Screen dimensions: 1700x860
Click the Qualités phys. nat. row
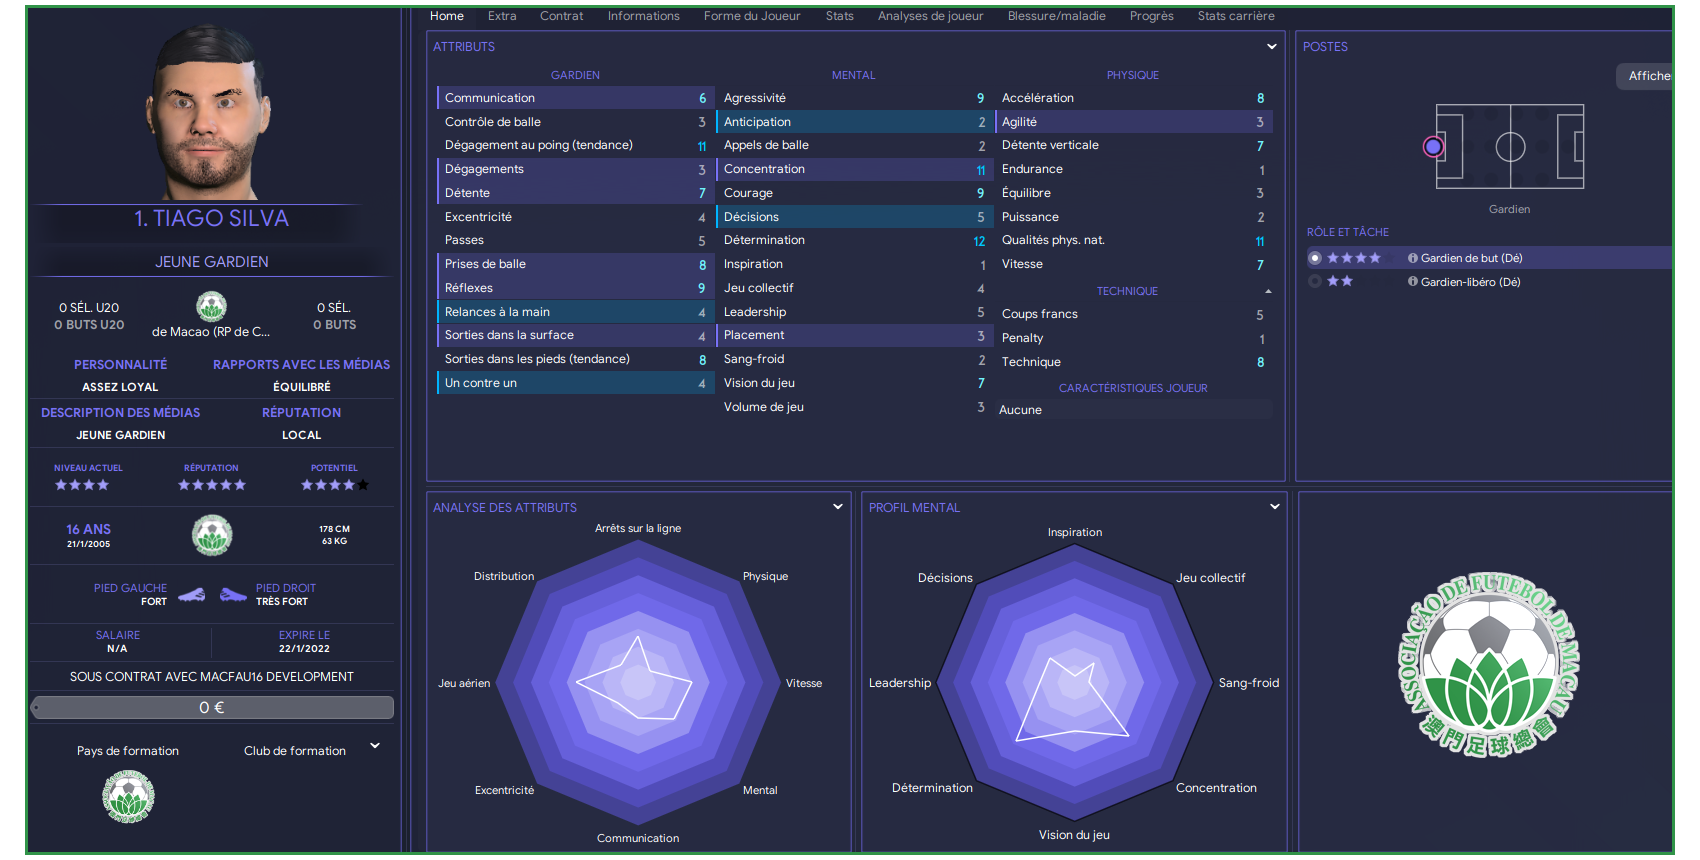1134,240
